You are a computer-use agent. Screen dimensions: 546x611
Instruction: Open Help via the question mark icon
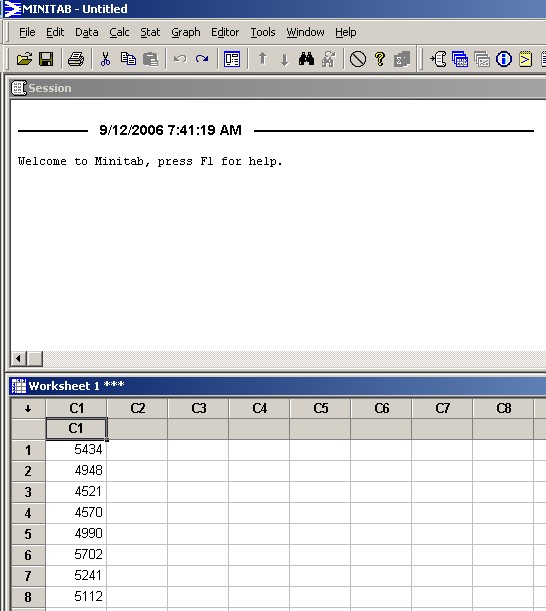click(380, 59)
